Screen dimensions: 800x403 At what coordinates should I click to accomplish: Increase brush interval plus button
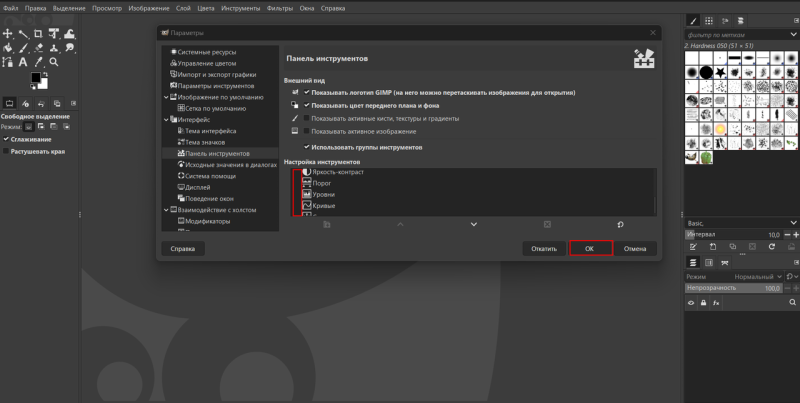[x=796, y=235]
